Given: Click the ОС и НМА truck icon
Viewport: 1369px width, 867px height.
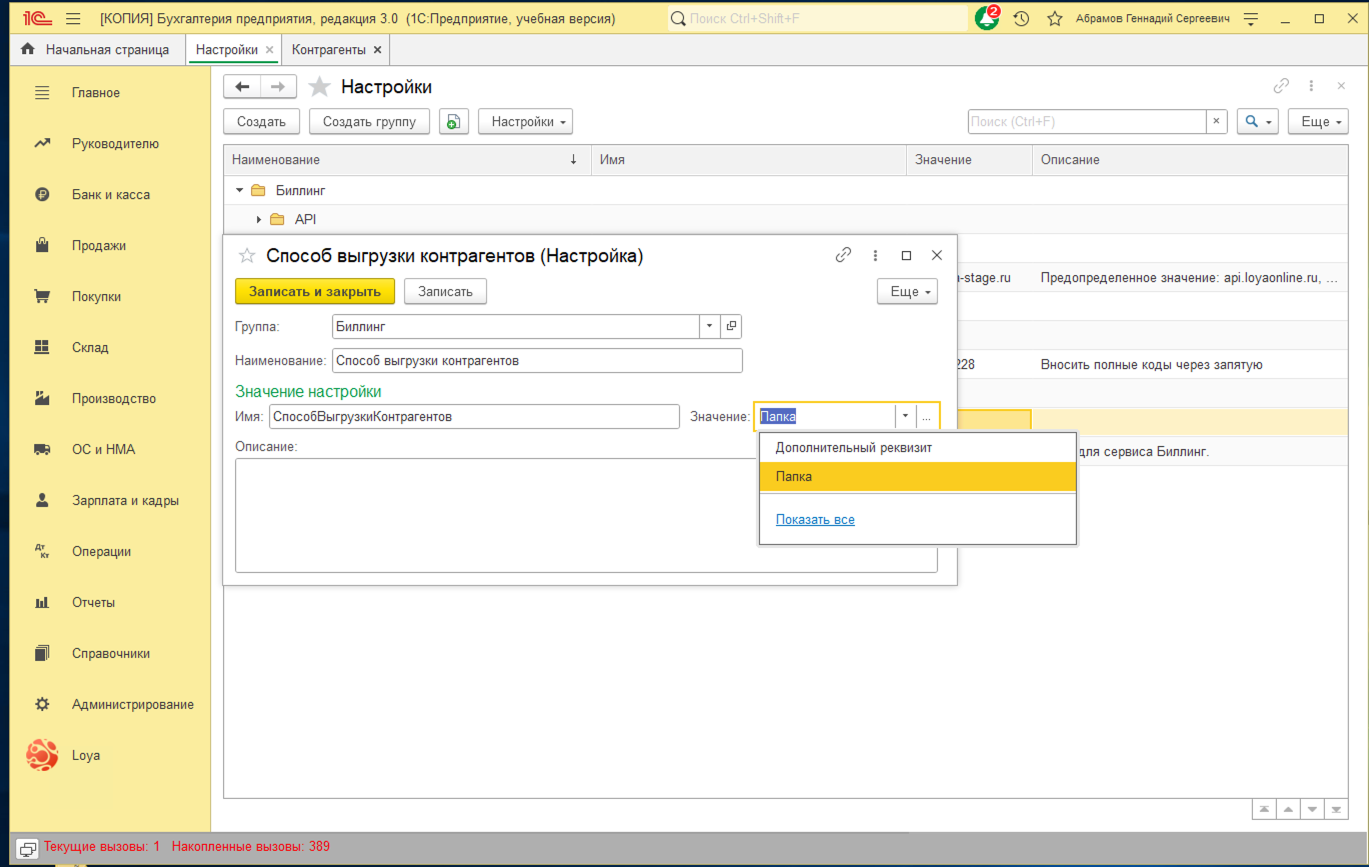Looking at the screenshot, I should 42,450.
